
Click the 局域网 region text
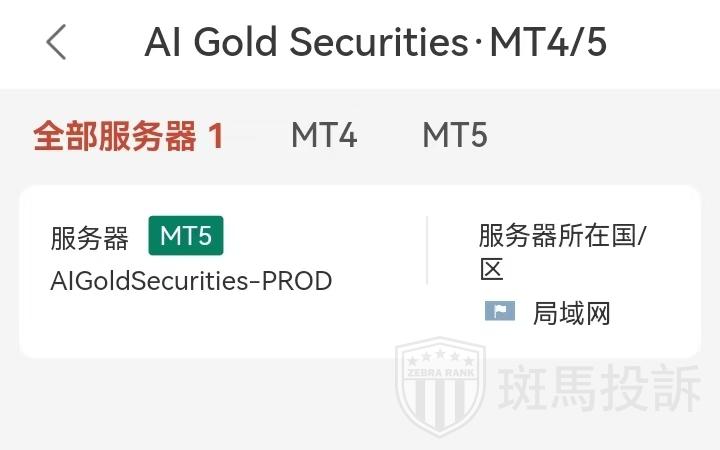(x=571, y=313)
